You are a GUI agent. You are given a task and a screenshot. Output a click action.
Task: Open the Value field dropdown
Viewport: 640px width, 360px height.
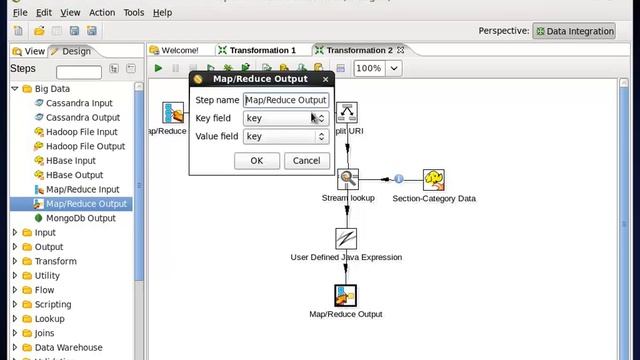tap(322, 136)
